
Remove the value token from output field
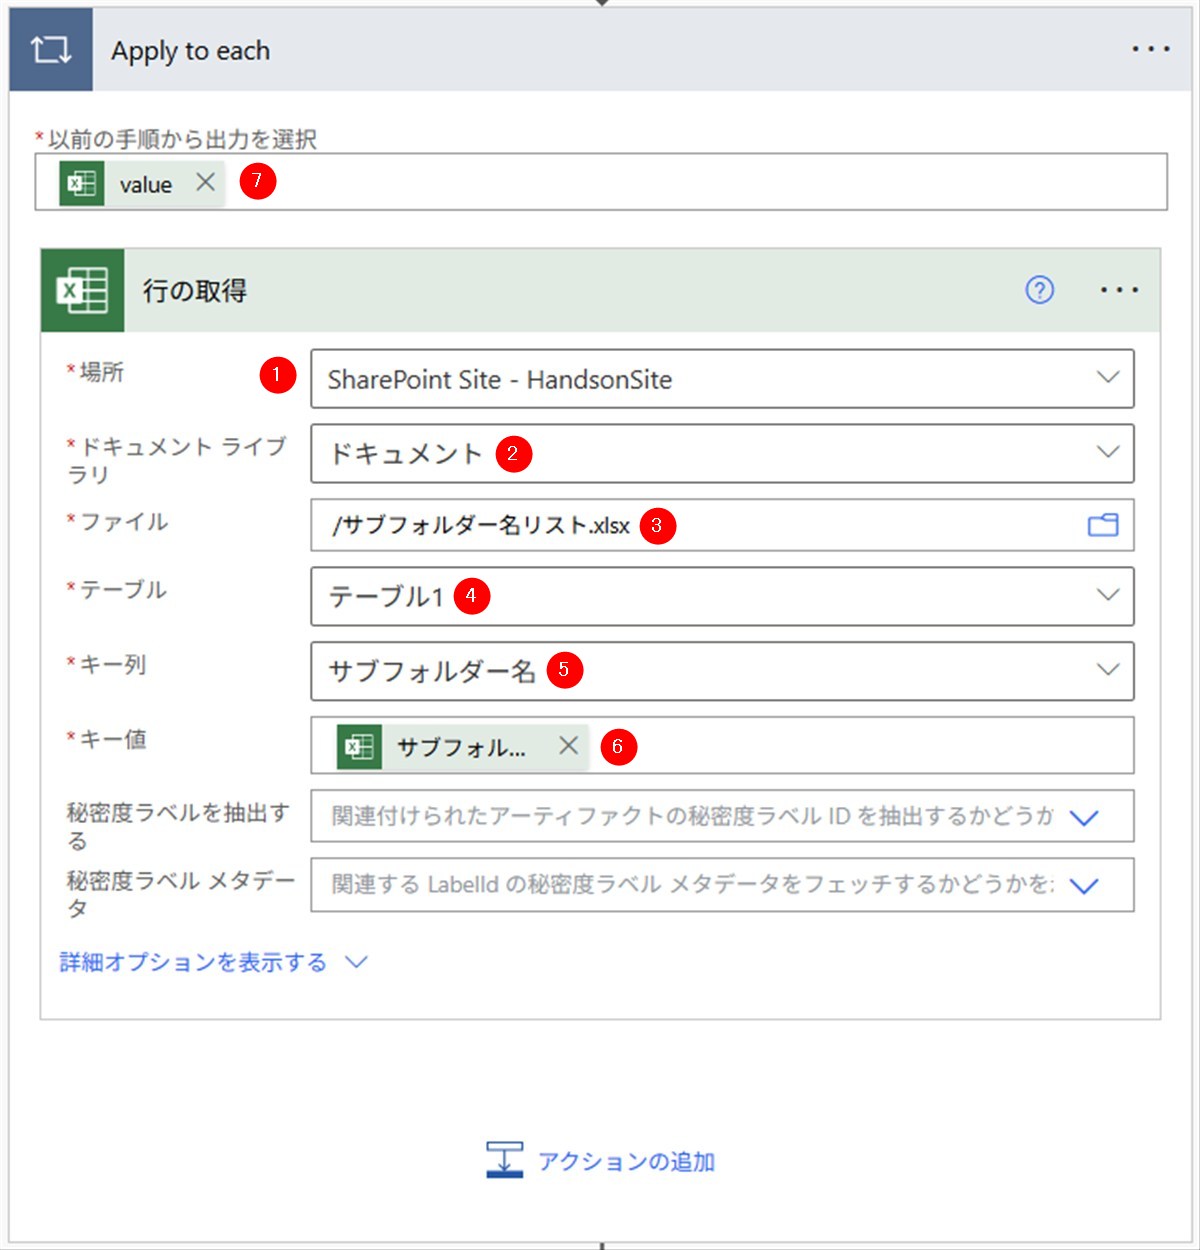(205, 182)
